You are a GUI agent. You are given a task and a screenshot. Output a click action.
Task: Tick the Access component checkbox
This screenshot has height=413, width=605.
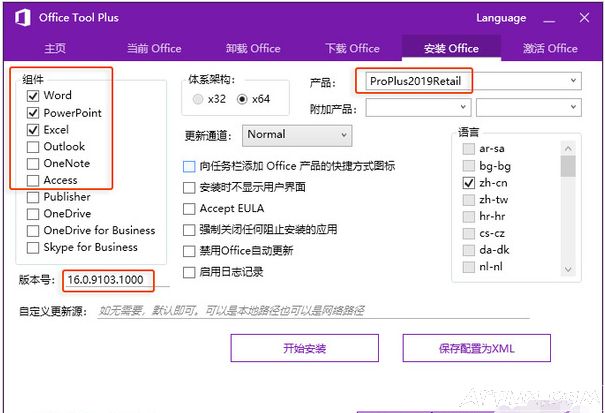[33, 180]
